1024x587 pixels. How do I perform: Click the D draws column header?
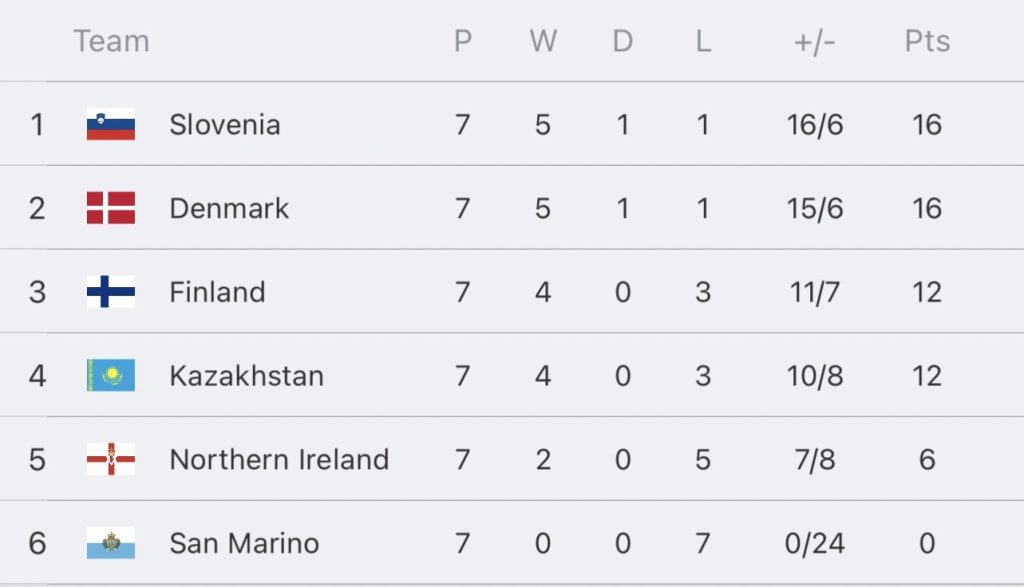tap(622, 41)
